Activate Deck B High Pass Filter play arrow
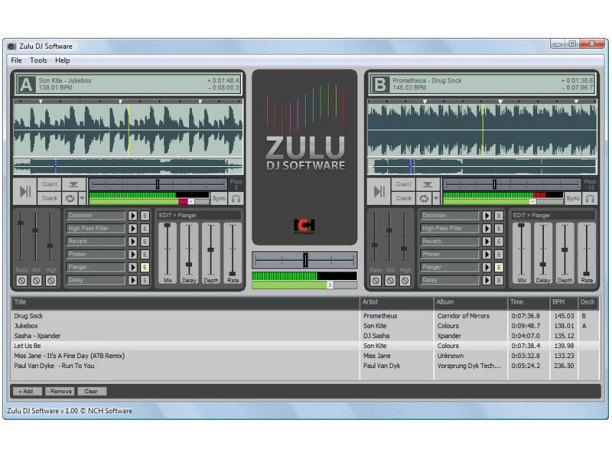 point(487,228)
